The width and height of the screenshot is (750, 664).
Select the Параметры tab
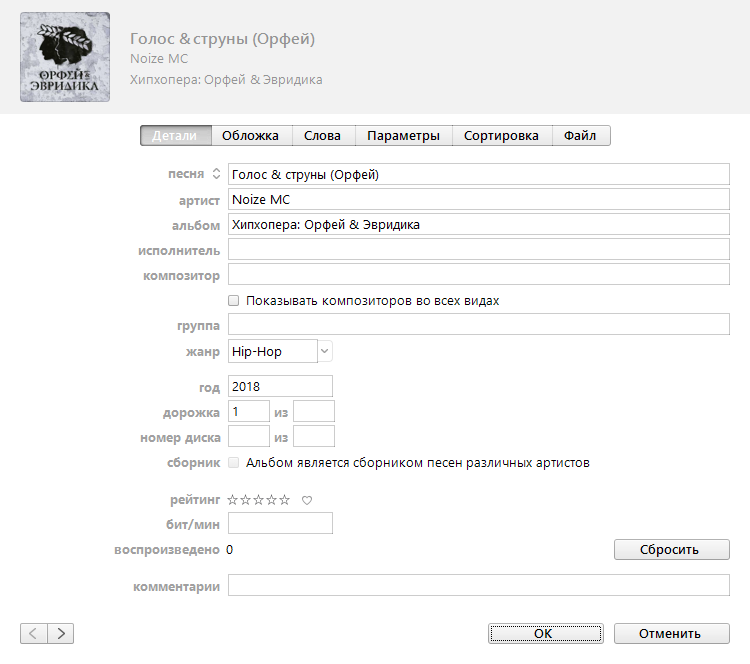(x=403, y=136)
